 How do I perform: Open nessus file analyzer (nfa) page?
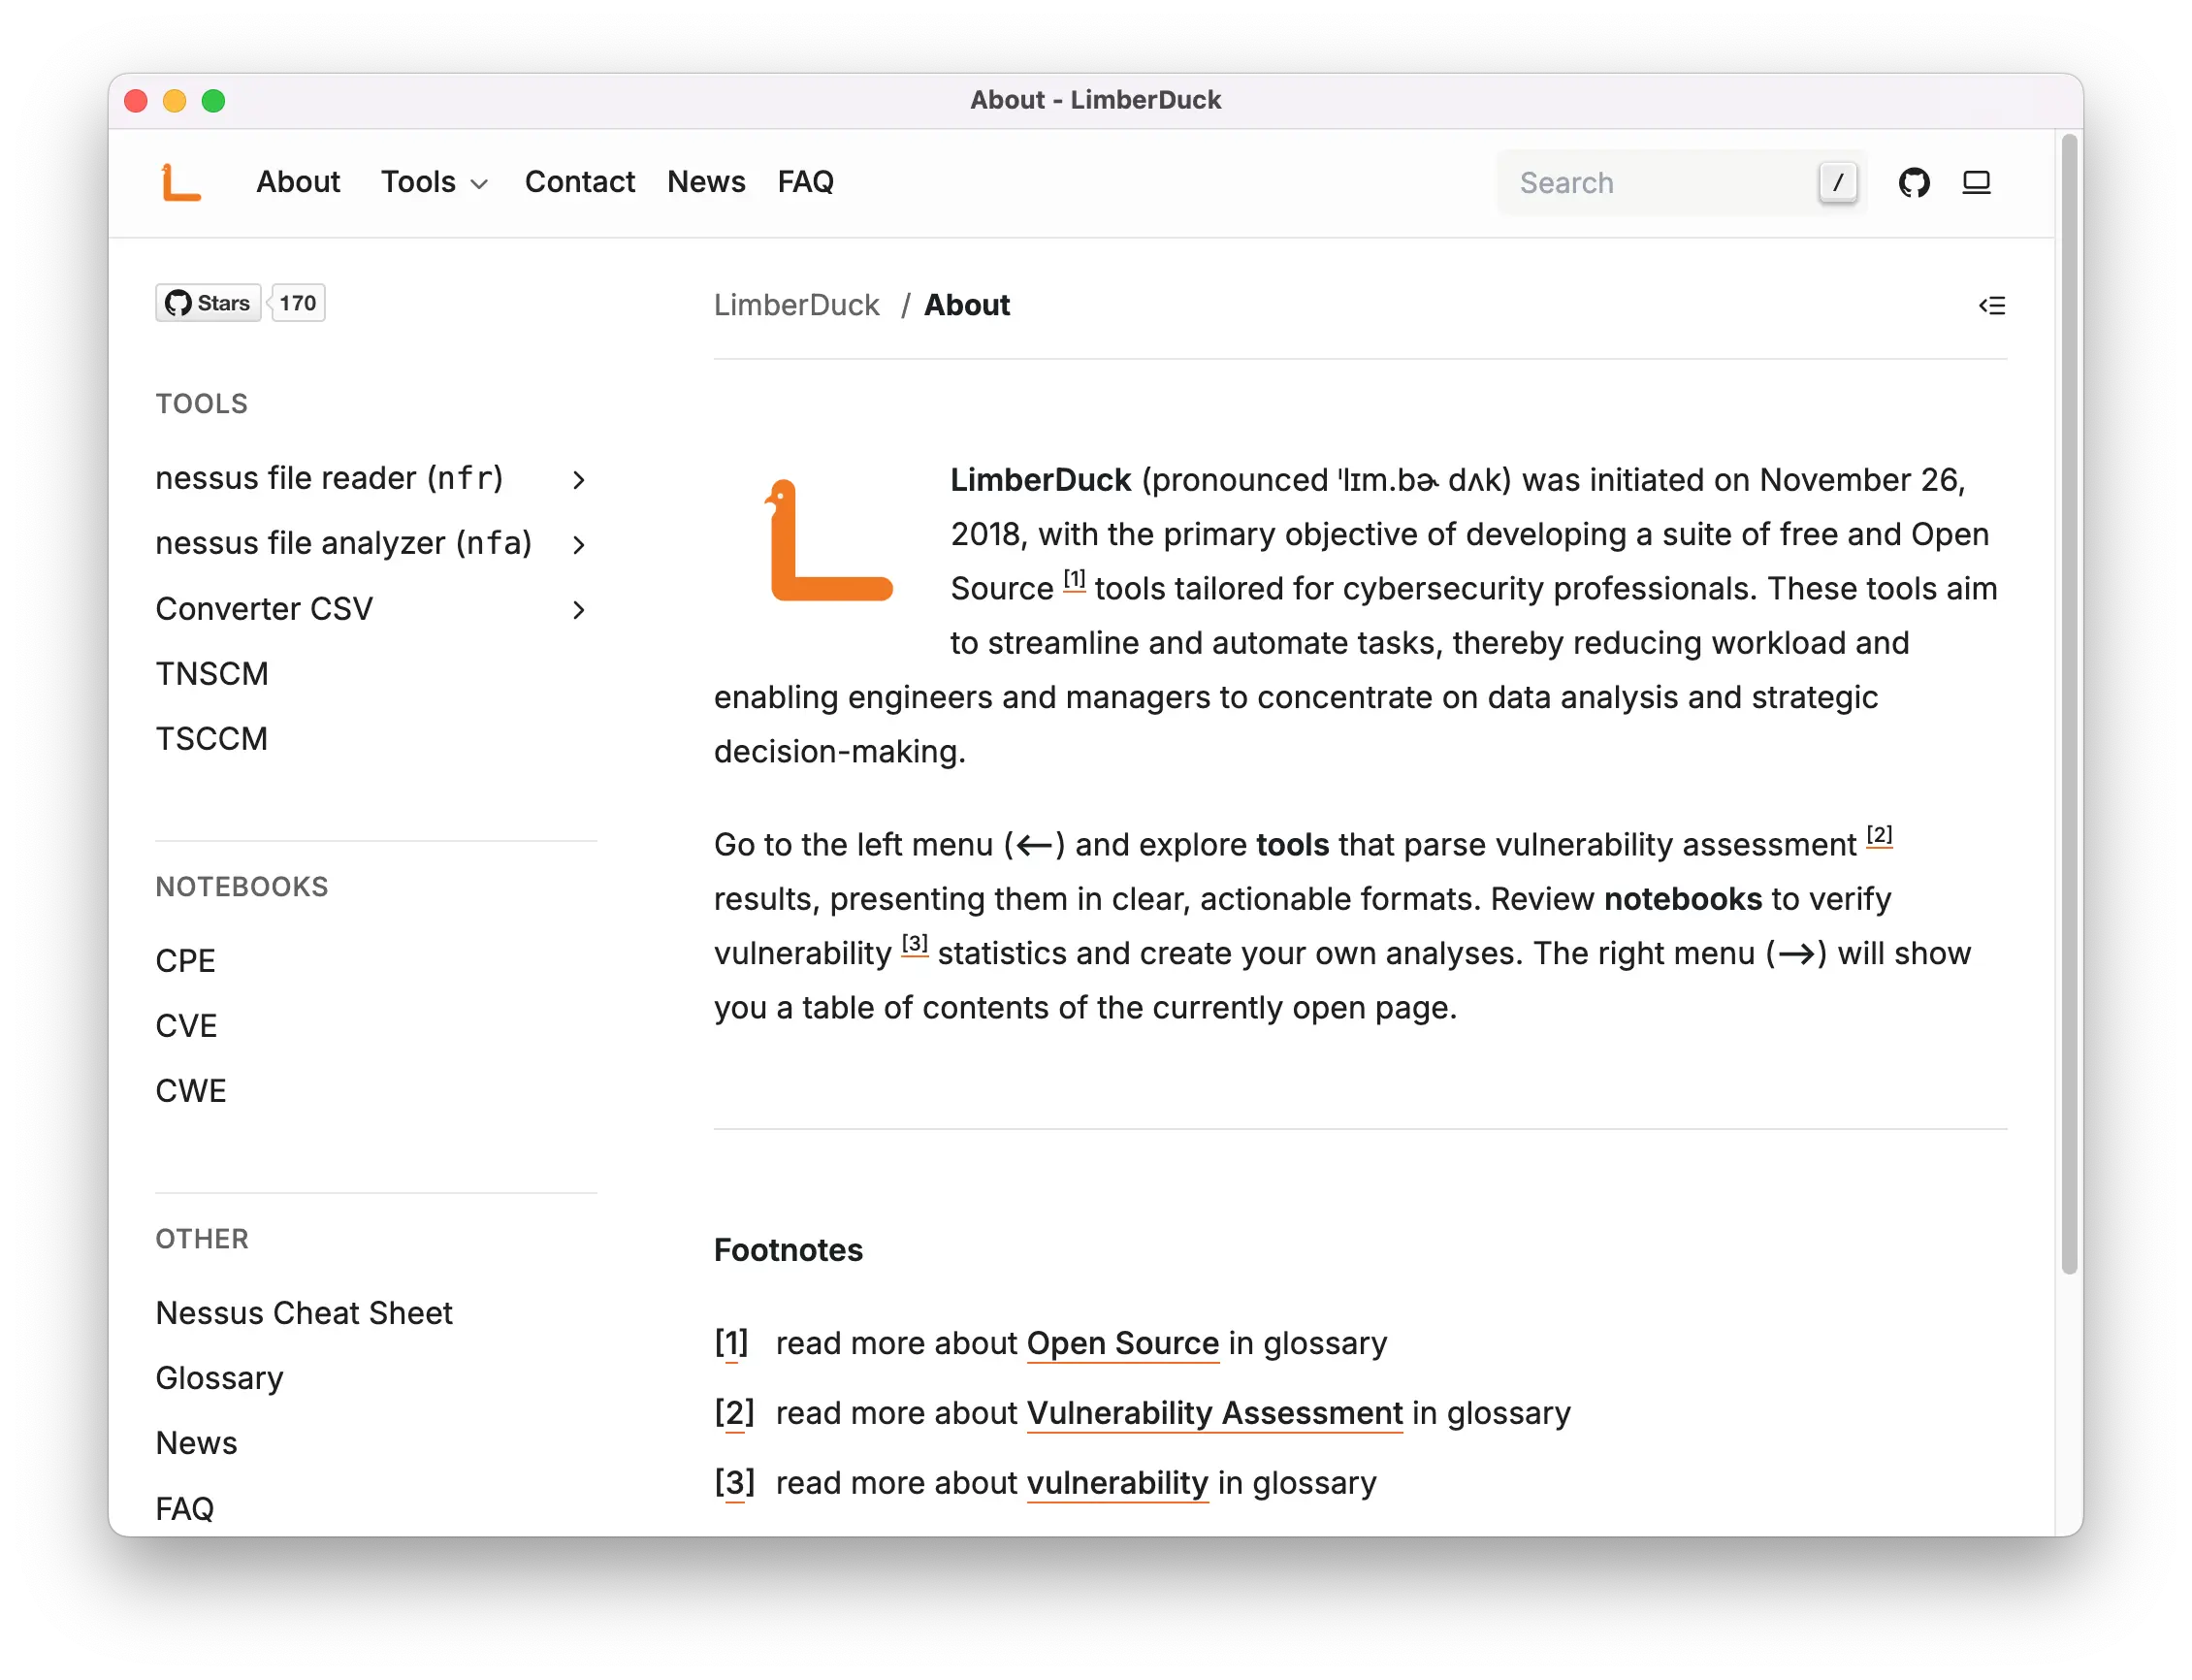pyautogui.click(x=343, y=544)
